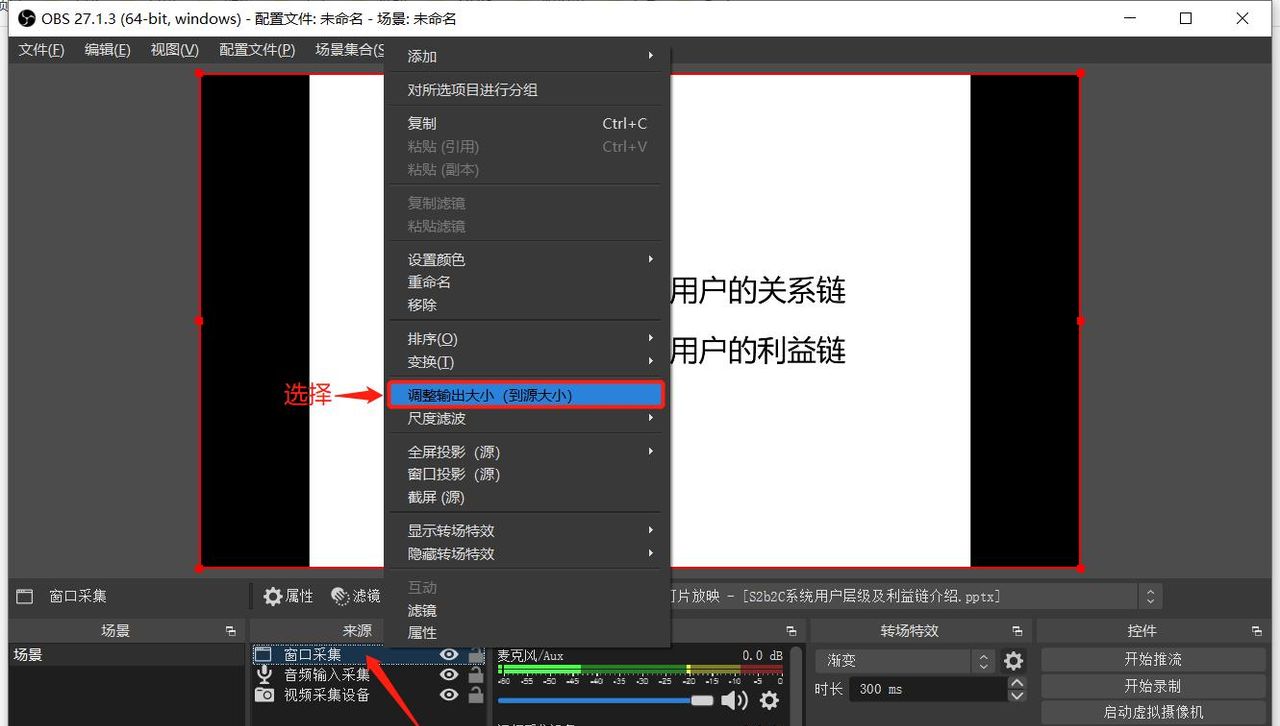Click the window icon of 窗口采集 source
Screen dimensions: 1280x726
(x=263, y=655)
